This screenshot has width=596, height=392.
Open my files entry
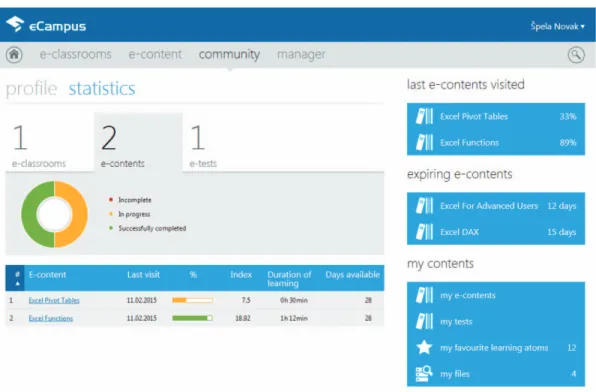496,374
